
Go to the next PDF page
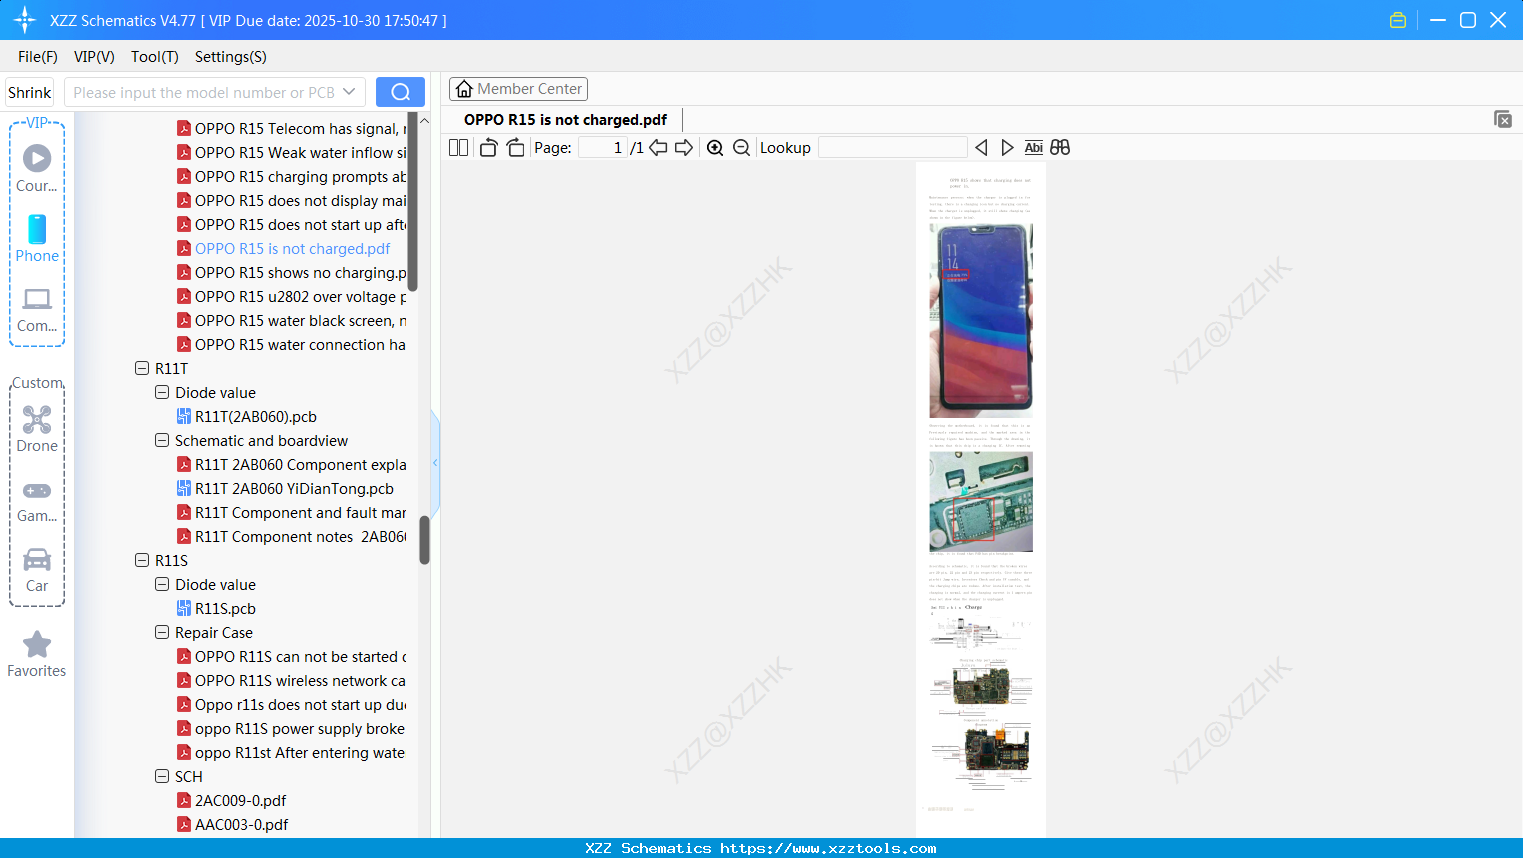684,148
